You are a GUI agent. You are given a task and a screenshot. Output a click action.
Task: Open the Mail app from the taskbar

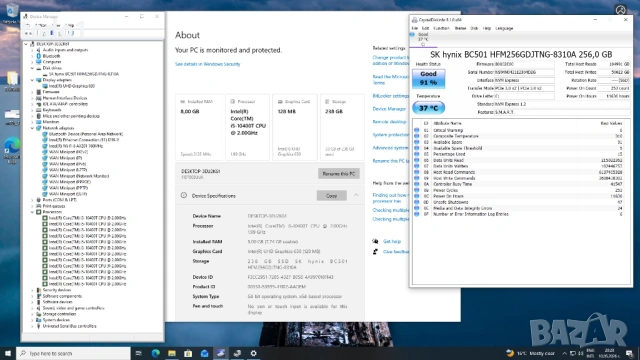click(x=204, y=353)
